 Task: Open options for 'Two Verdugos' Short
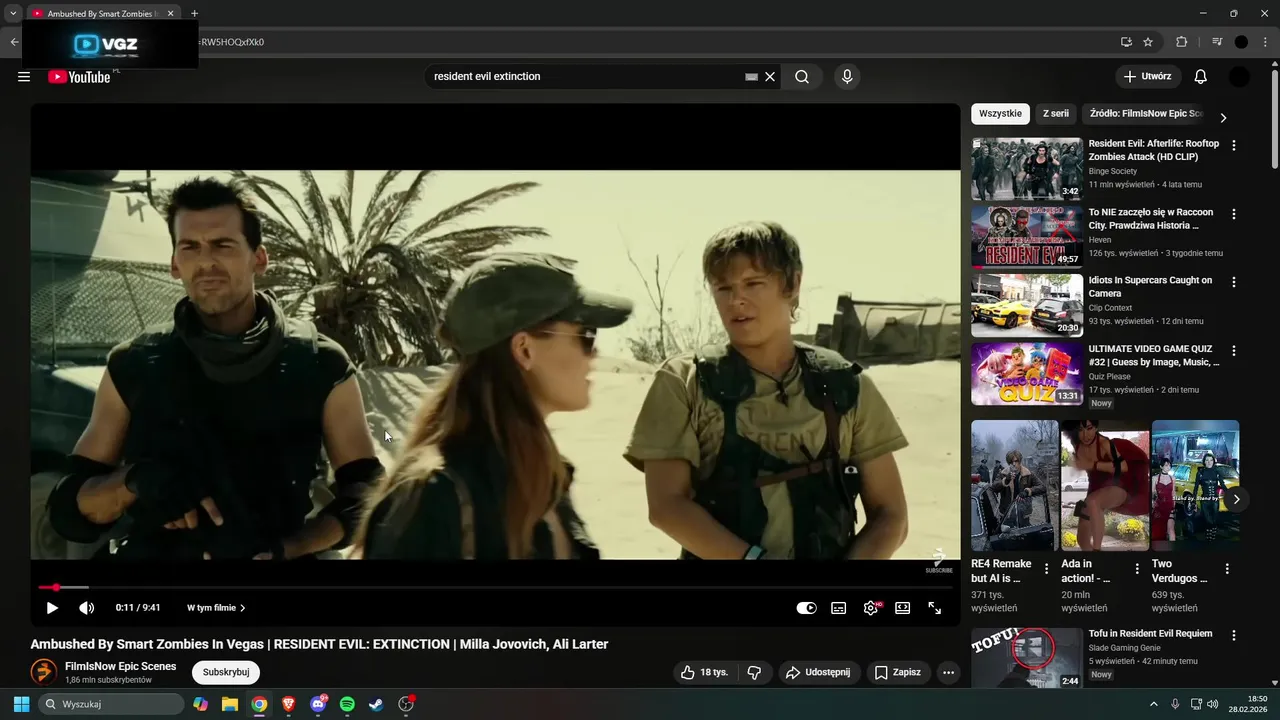[1227, 569]
